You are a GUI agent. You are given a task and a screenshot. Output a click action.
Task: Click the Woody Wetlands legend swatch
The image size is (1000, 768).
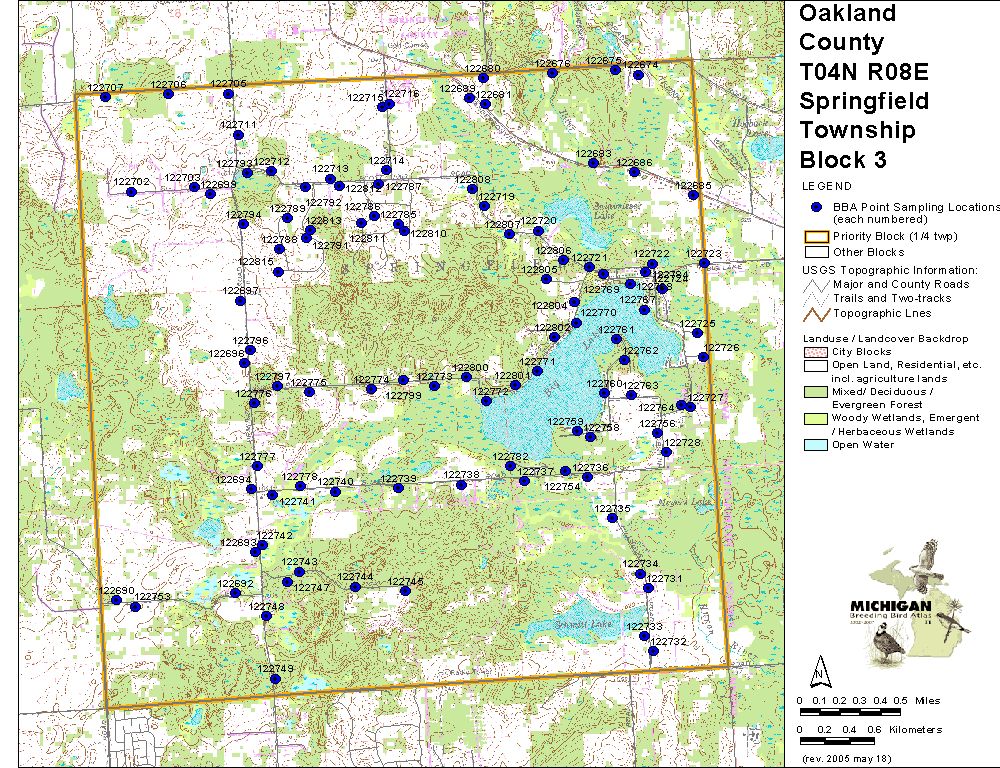[x=814, y=418]
